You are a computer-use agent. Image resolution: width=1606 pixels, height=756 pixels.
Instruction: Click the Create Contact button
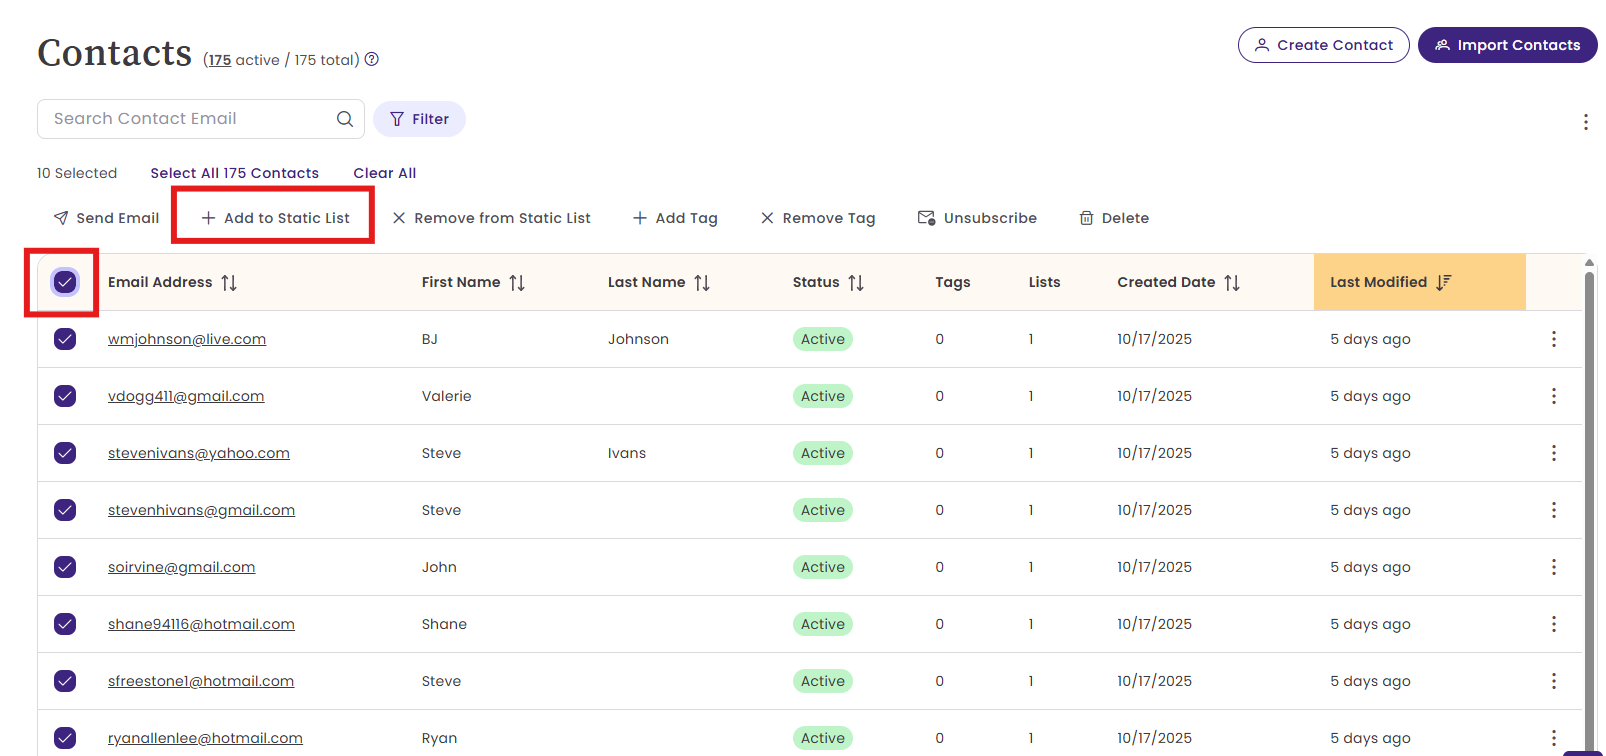click(x=1324, y=45)
